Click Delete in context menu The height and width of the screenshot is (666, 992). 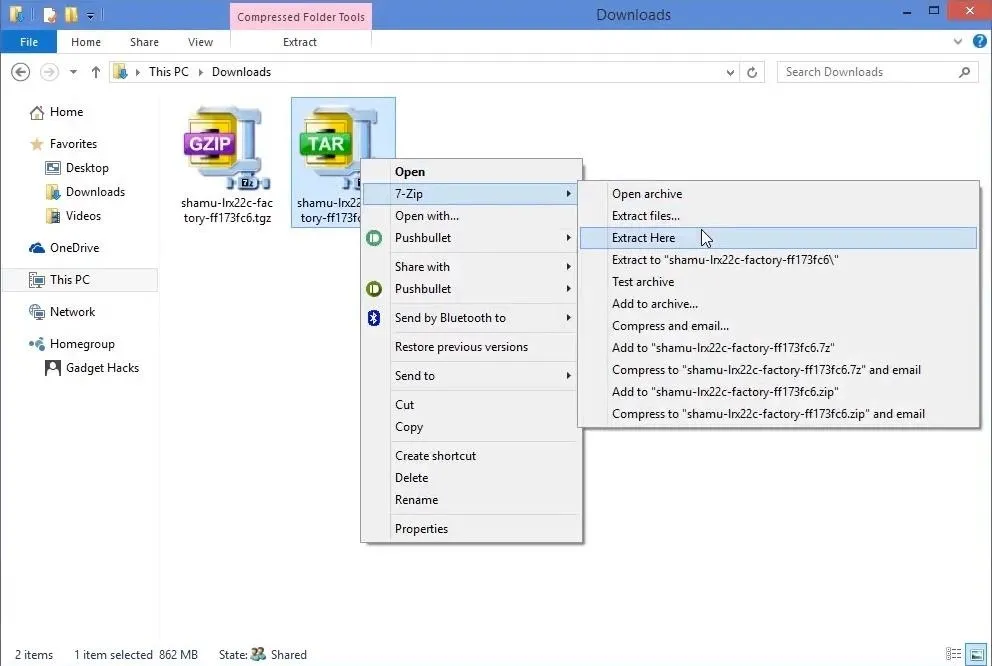471,478
